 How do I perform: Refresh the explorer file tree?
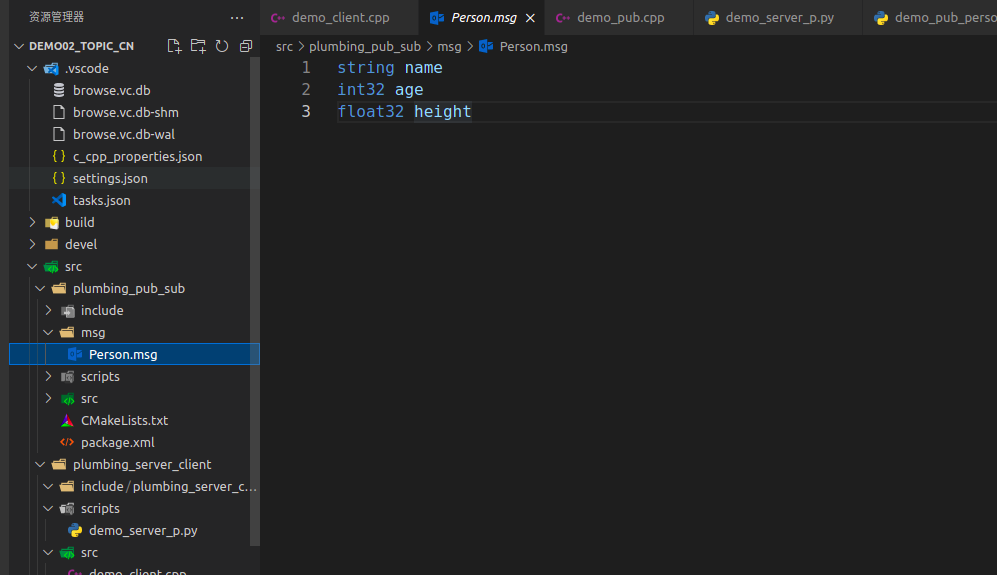pos(222,46)
